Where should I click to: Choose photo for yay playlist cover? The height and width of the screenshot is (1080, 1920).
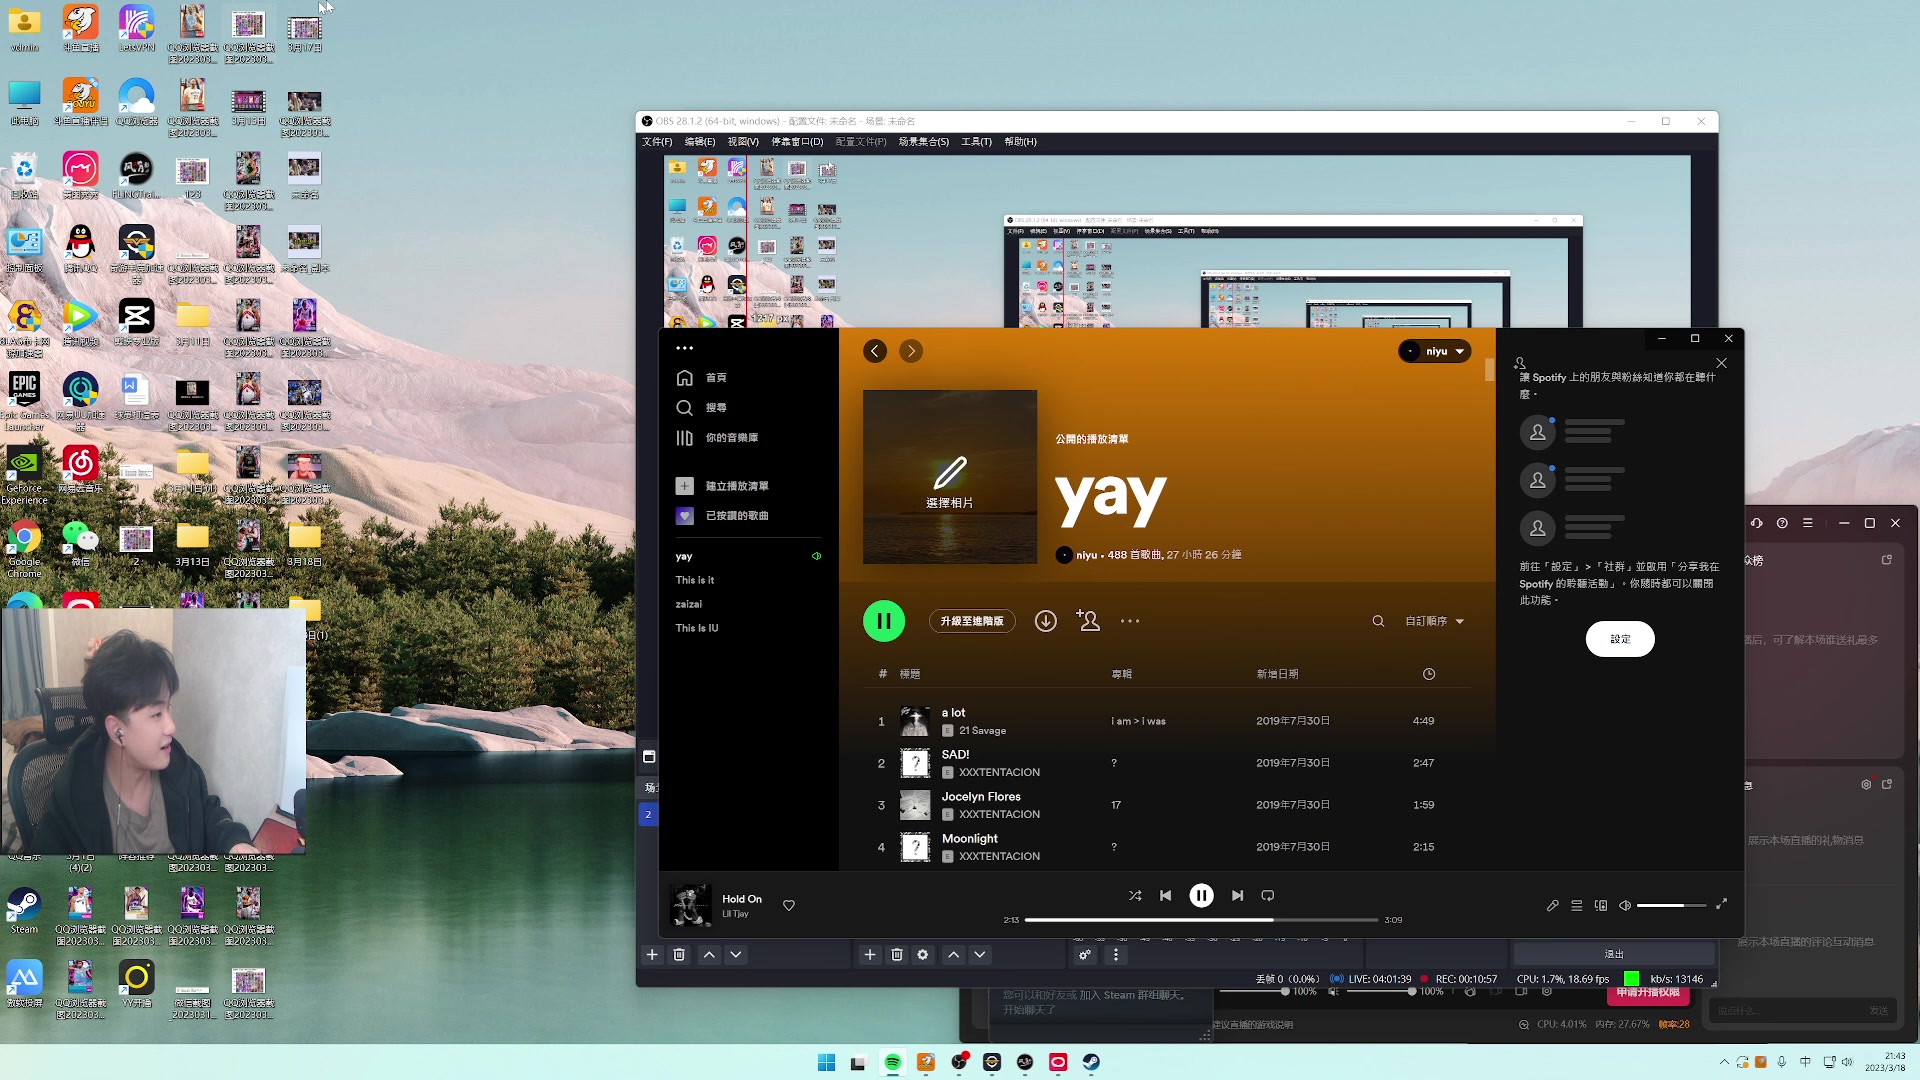tap(950, 477)
